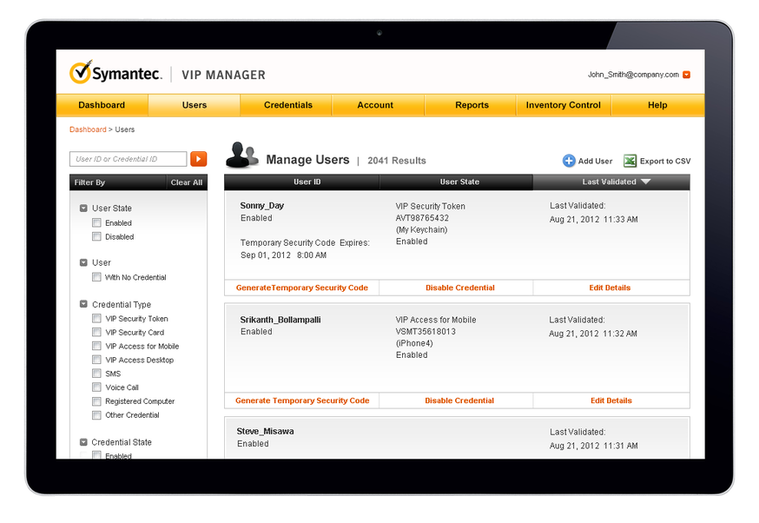The height and width of the screenshot is (523, 759).
Task: Click Clear All filters
Action: (186, 183)
